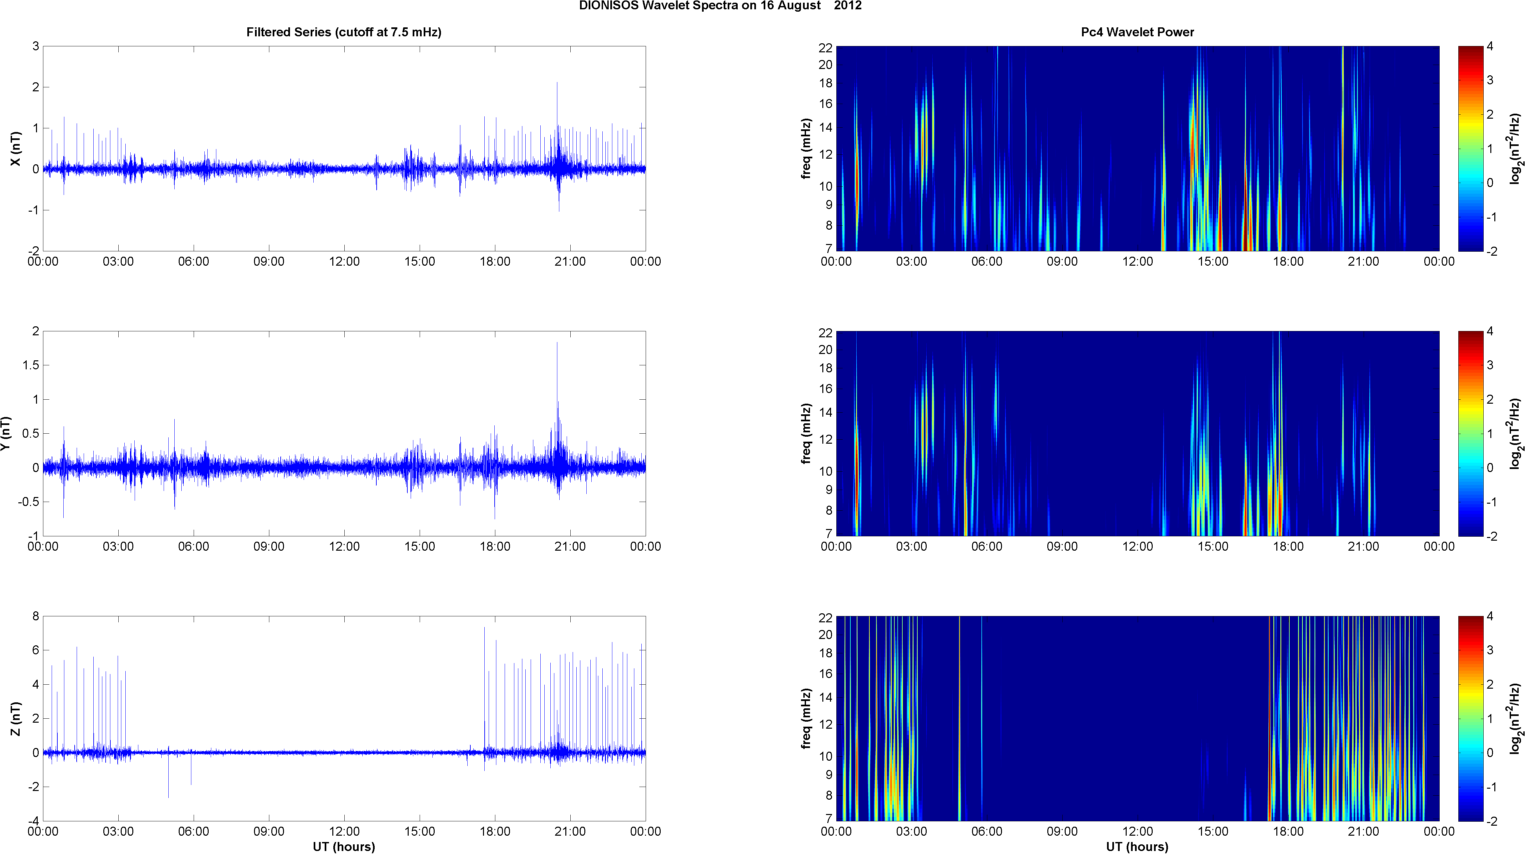Click the 'Y (nT)' axis label

pos(7,434)
